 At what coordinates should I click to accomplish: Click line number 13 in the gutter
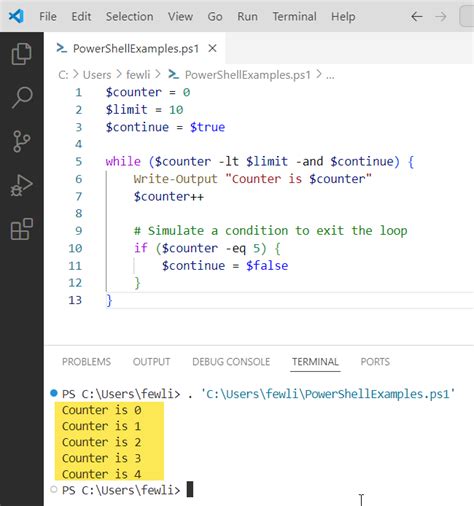(75, 300)
